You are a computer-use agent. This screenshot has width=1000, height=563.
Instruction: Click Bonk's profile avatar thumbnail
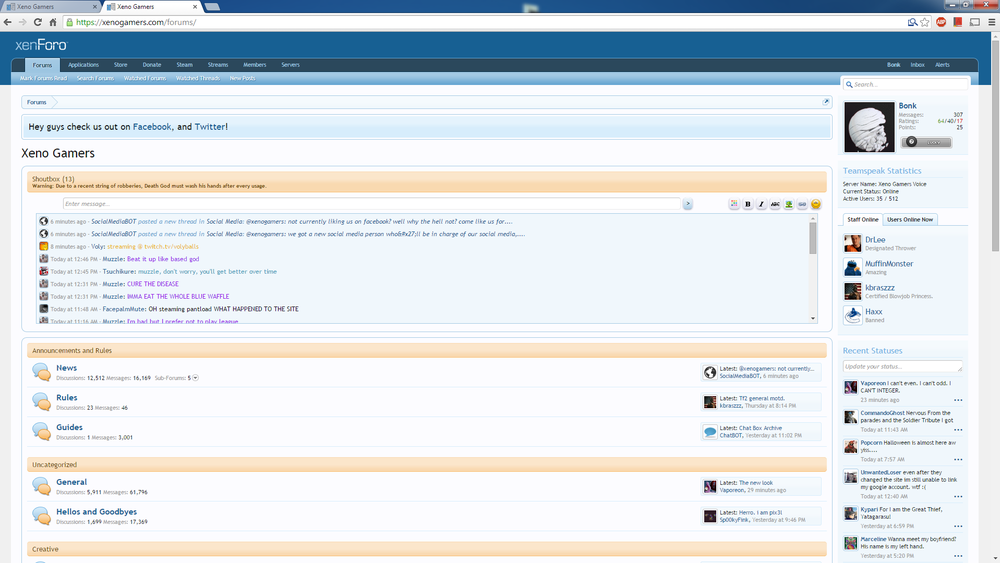pos(869,127)
